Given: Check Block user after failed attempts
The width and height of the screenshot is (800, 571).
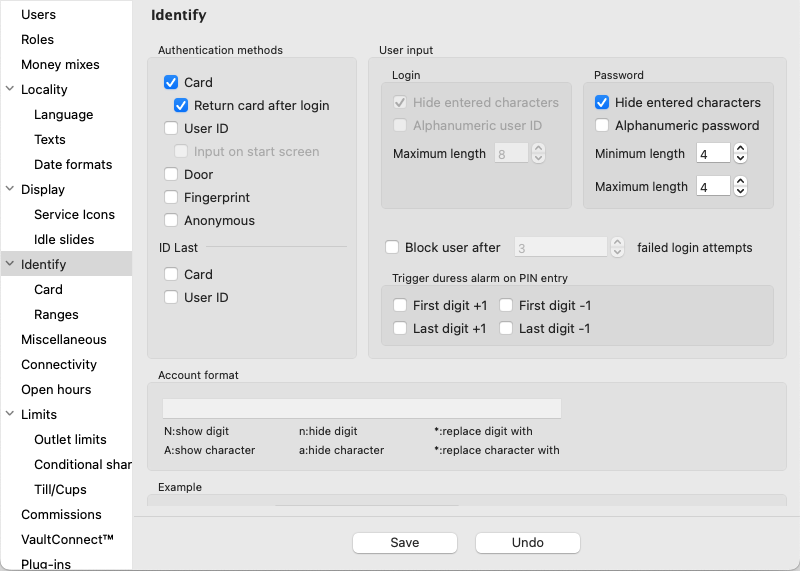Looking at the screenshot, I should pos(392,248).
